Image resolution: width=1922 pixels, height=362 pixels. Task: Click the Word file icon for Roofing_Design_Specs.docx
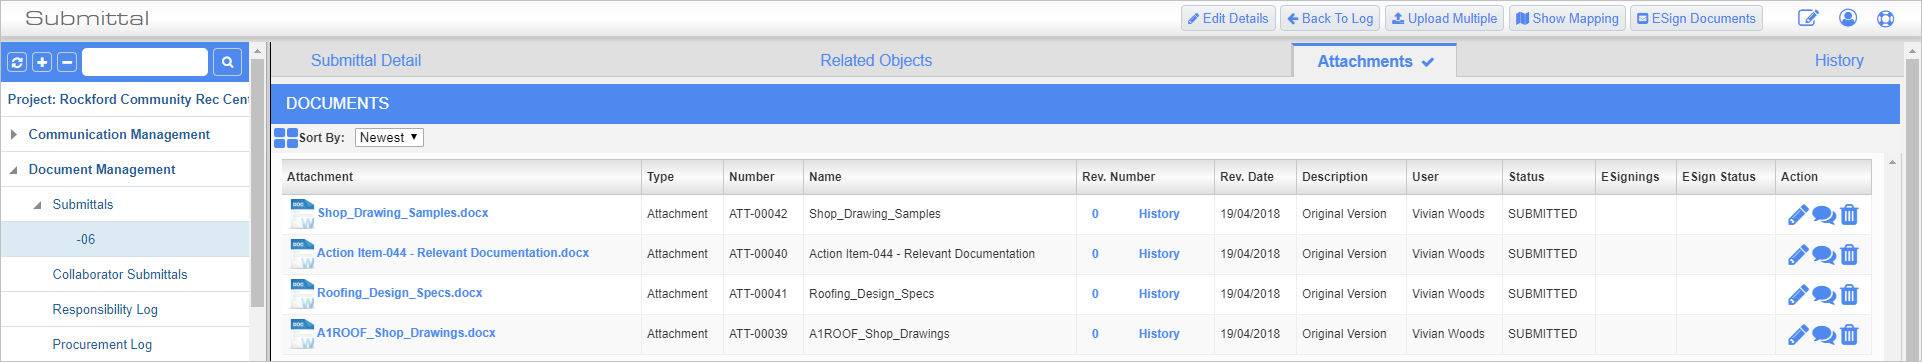[302, 294]
